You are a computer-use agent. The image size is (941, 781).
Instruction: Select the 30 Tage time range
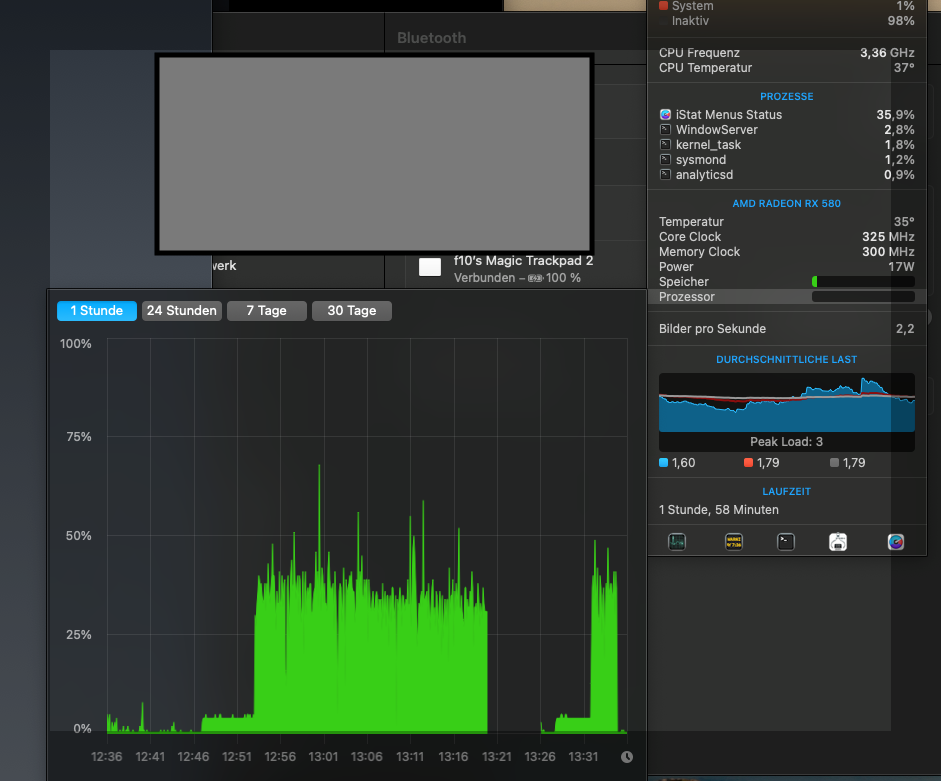351,311
